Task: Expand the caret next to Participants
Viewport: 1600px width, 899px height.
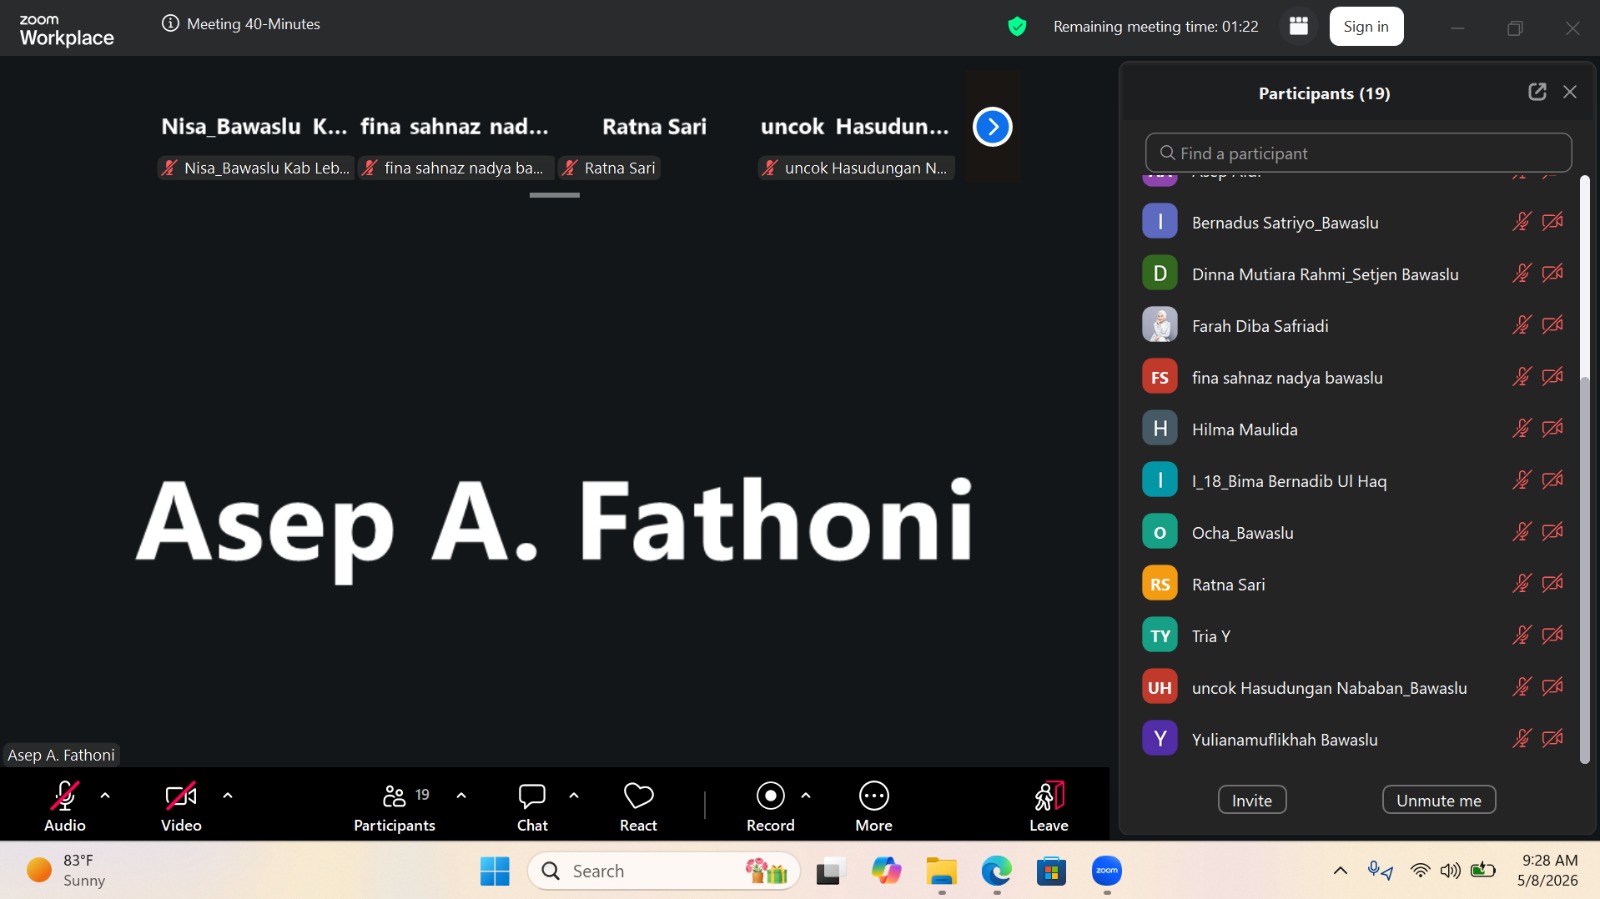Action: pyautogui.click(x=461, y=796)
